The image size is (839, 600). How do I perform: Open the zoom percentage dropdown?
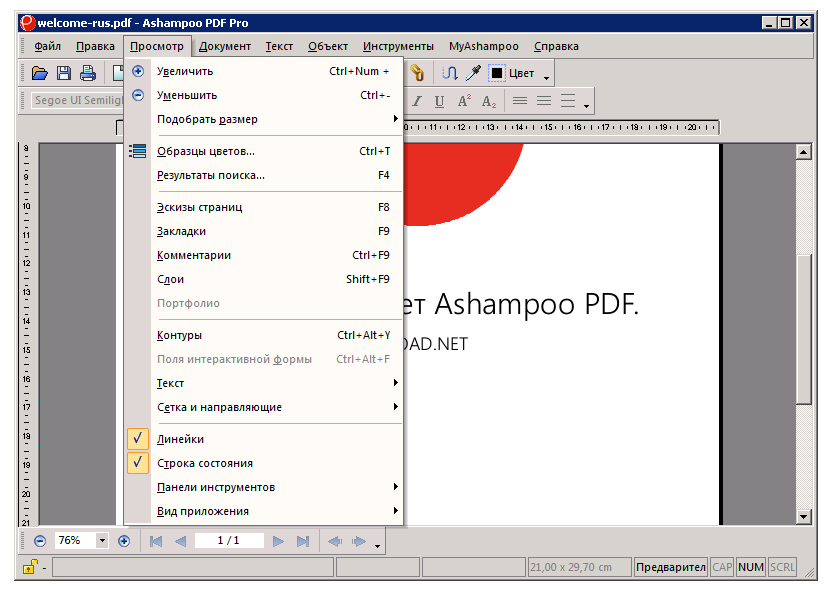104,541
